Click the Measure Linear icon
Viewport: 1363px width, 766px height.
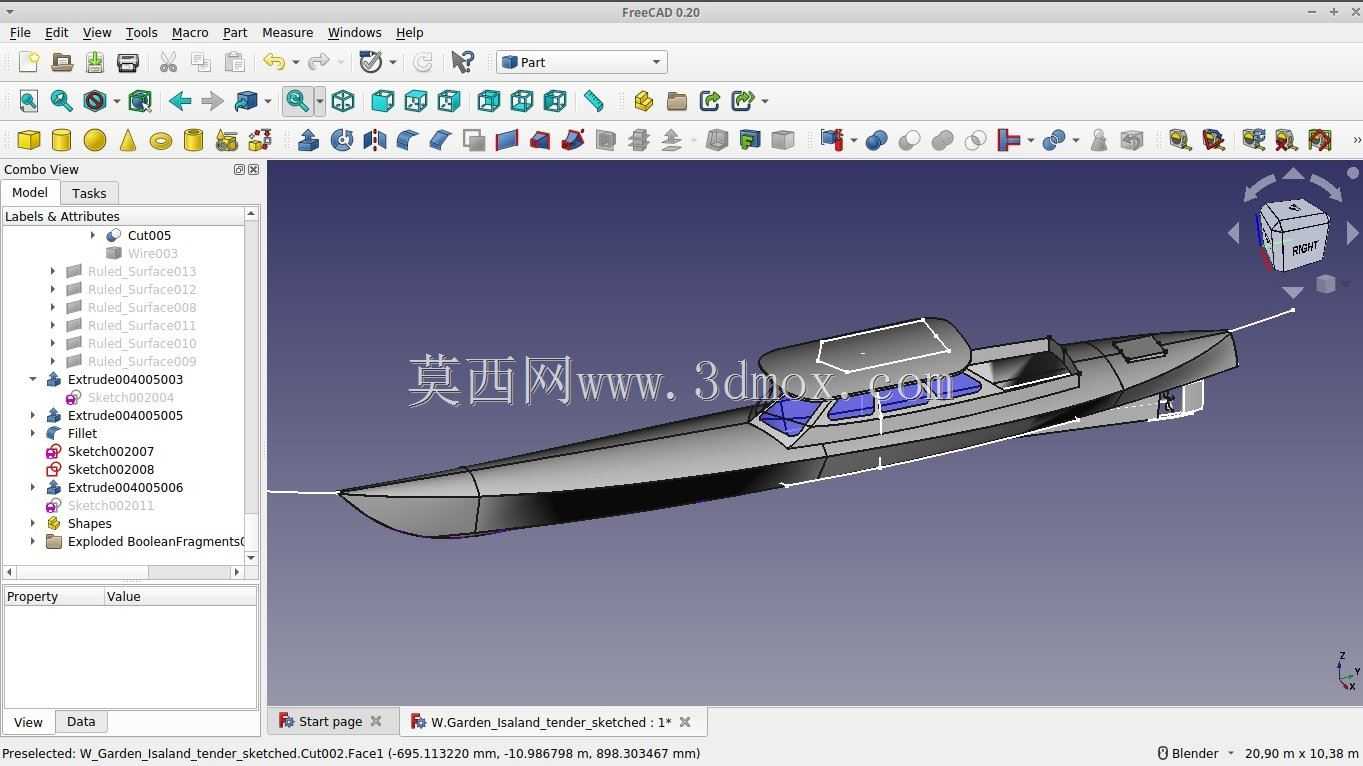point(1181,140)
